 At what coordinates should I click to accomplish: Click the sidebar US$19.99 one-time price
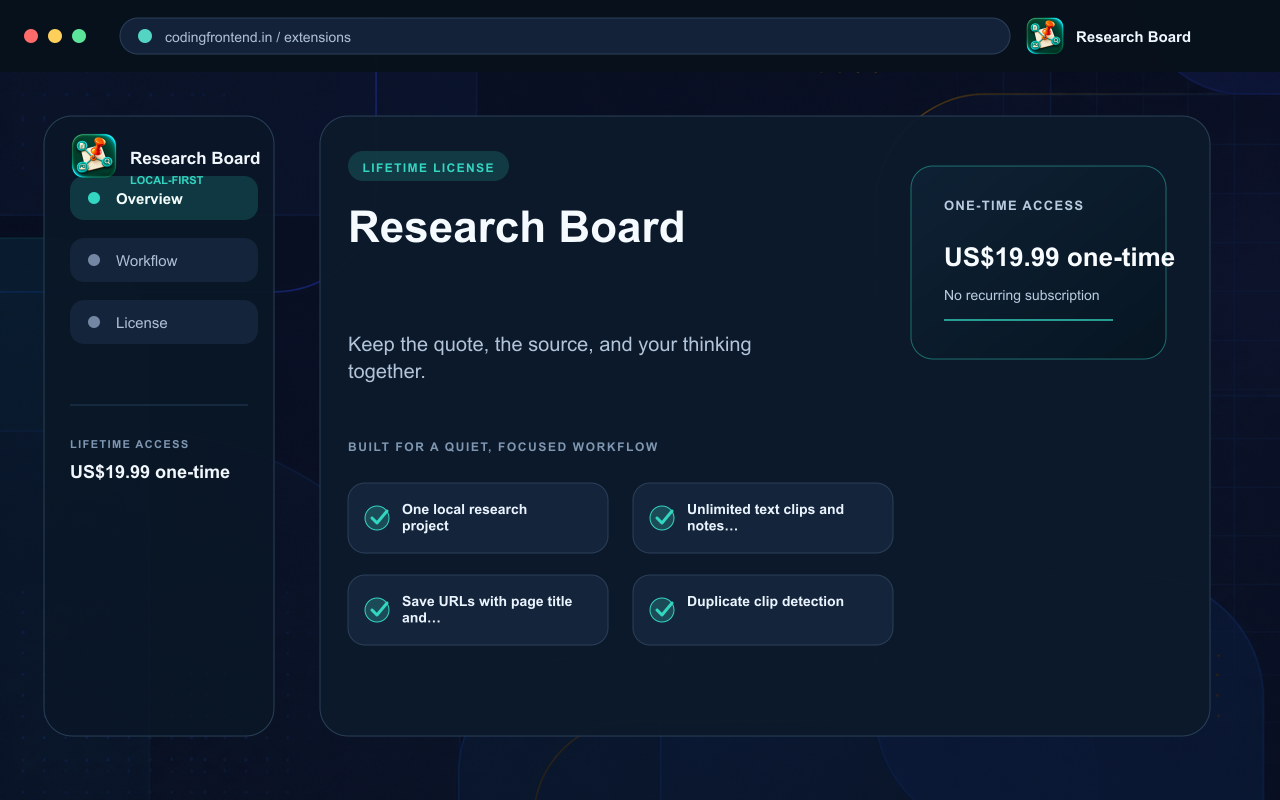tap(150, 472)
